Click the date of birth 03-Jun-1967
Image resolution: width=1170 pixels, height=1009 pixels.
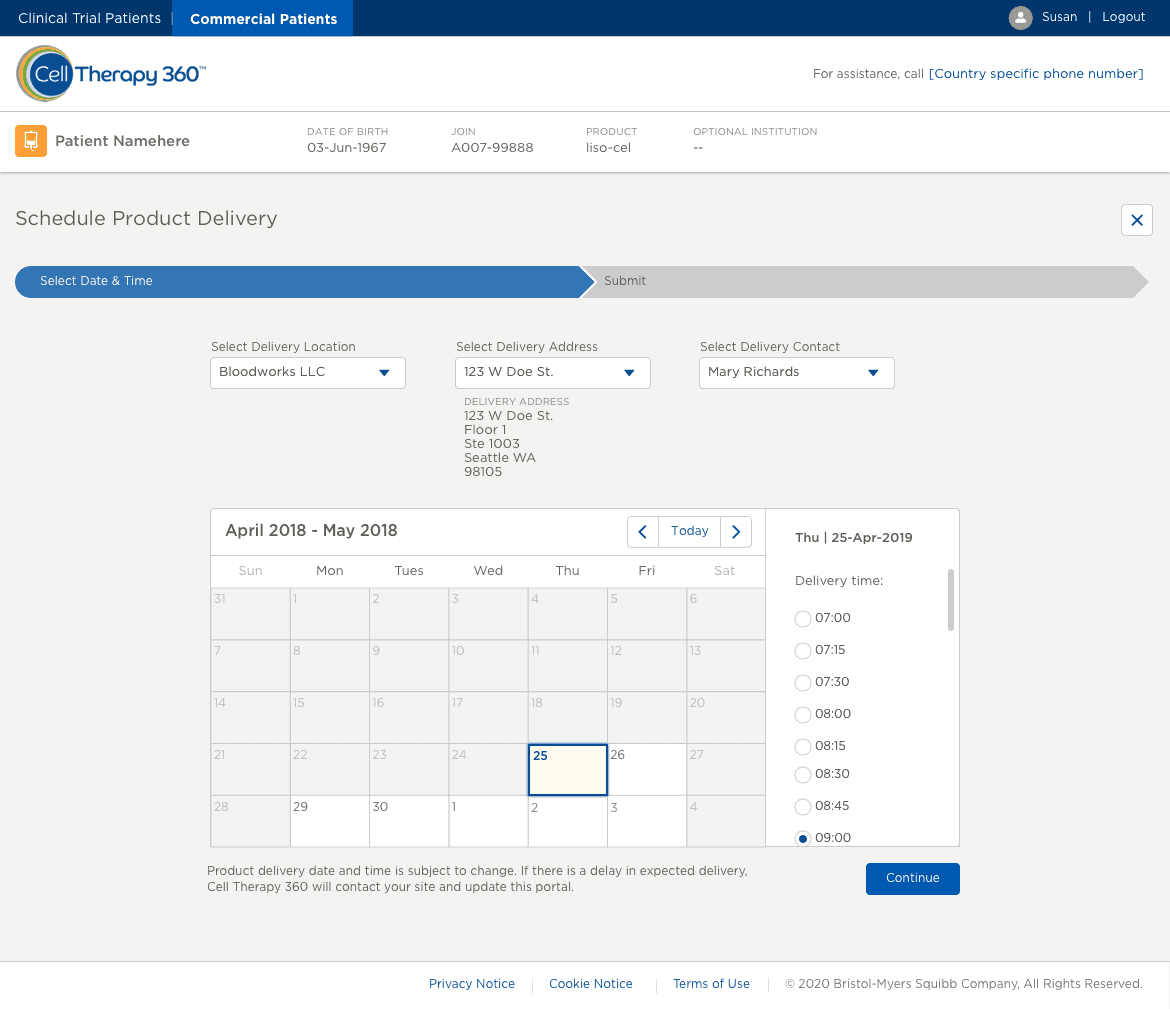pos(346,148)
